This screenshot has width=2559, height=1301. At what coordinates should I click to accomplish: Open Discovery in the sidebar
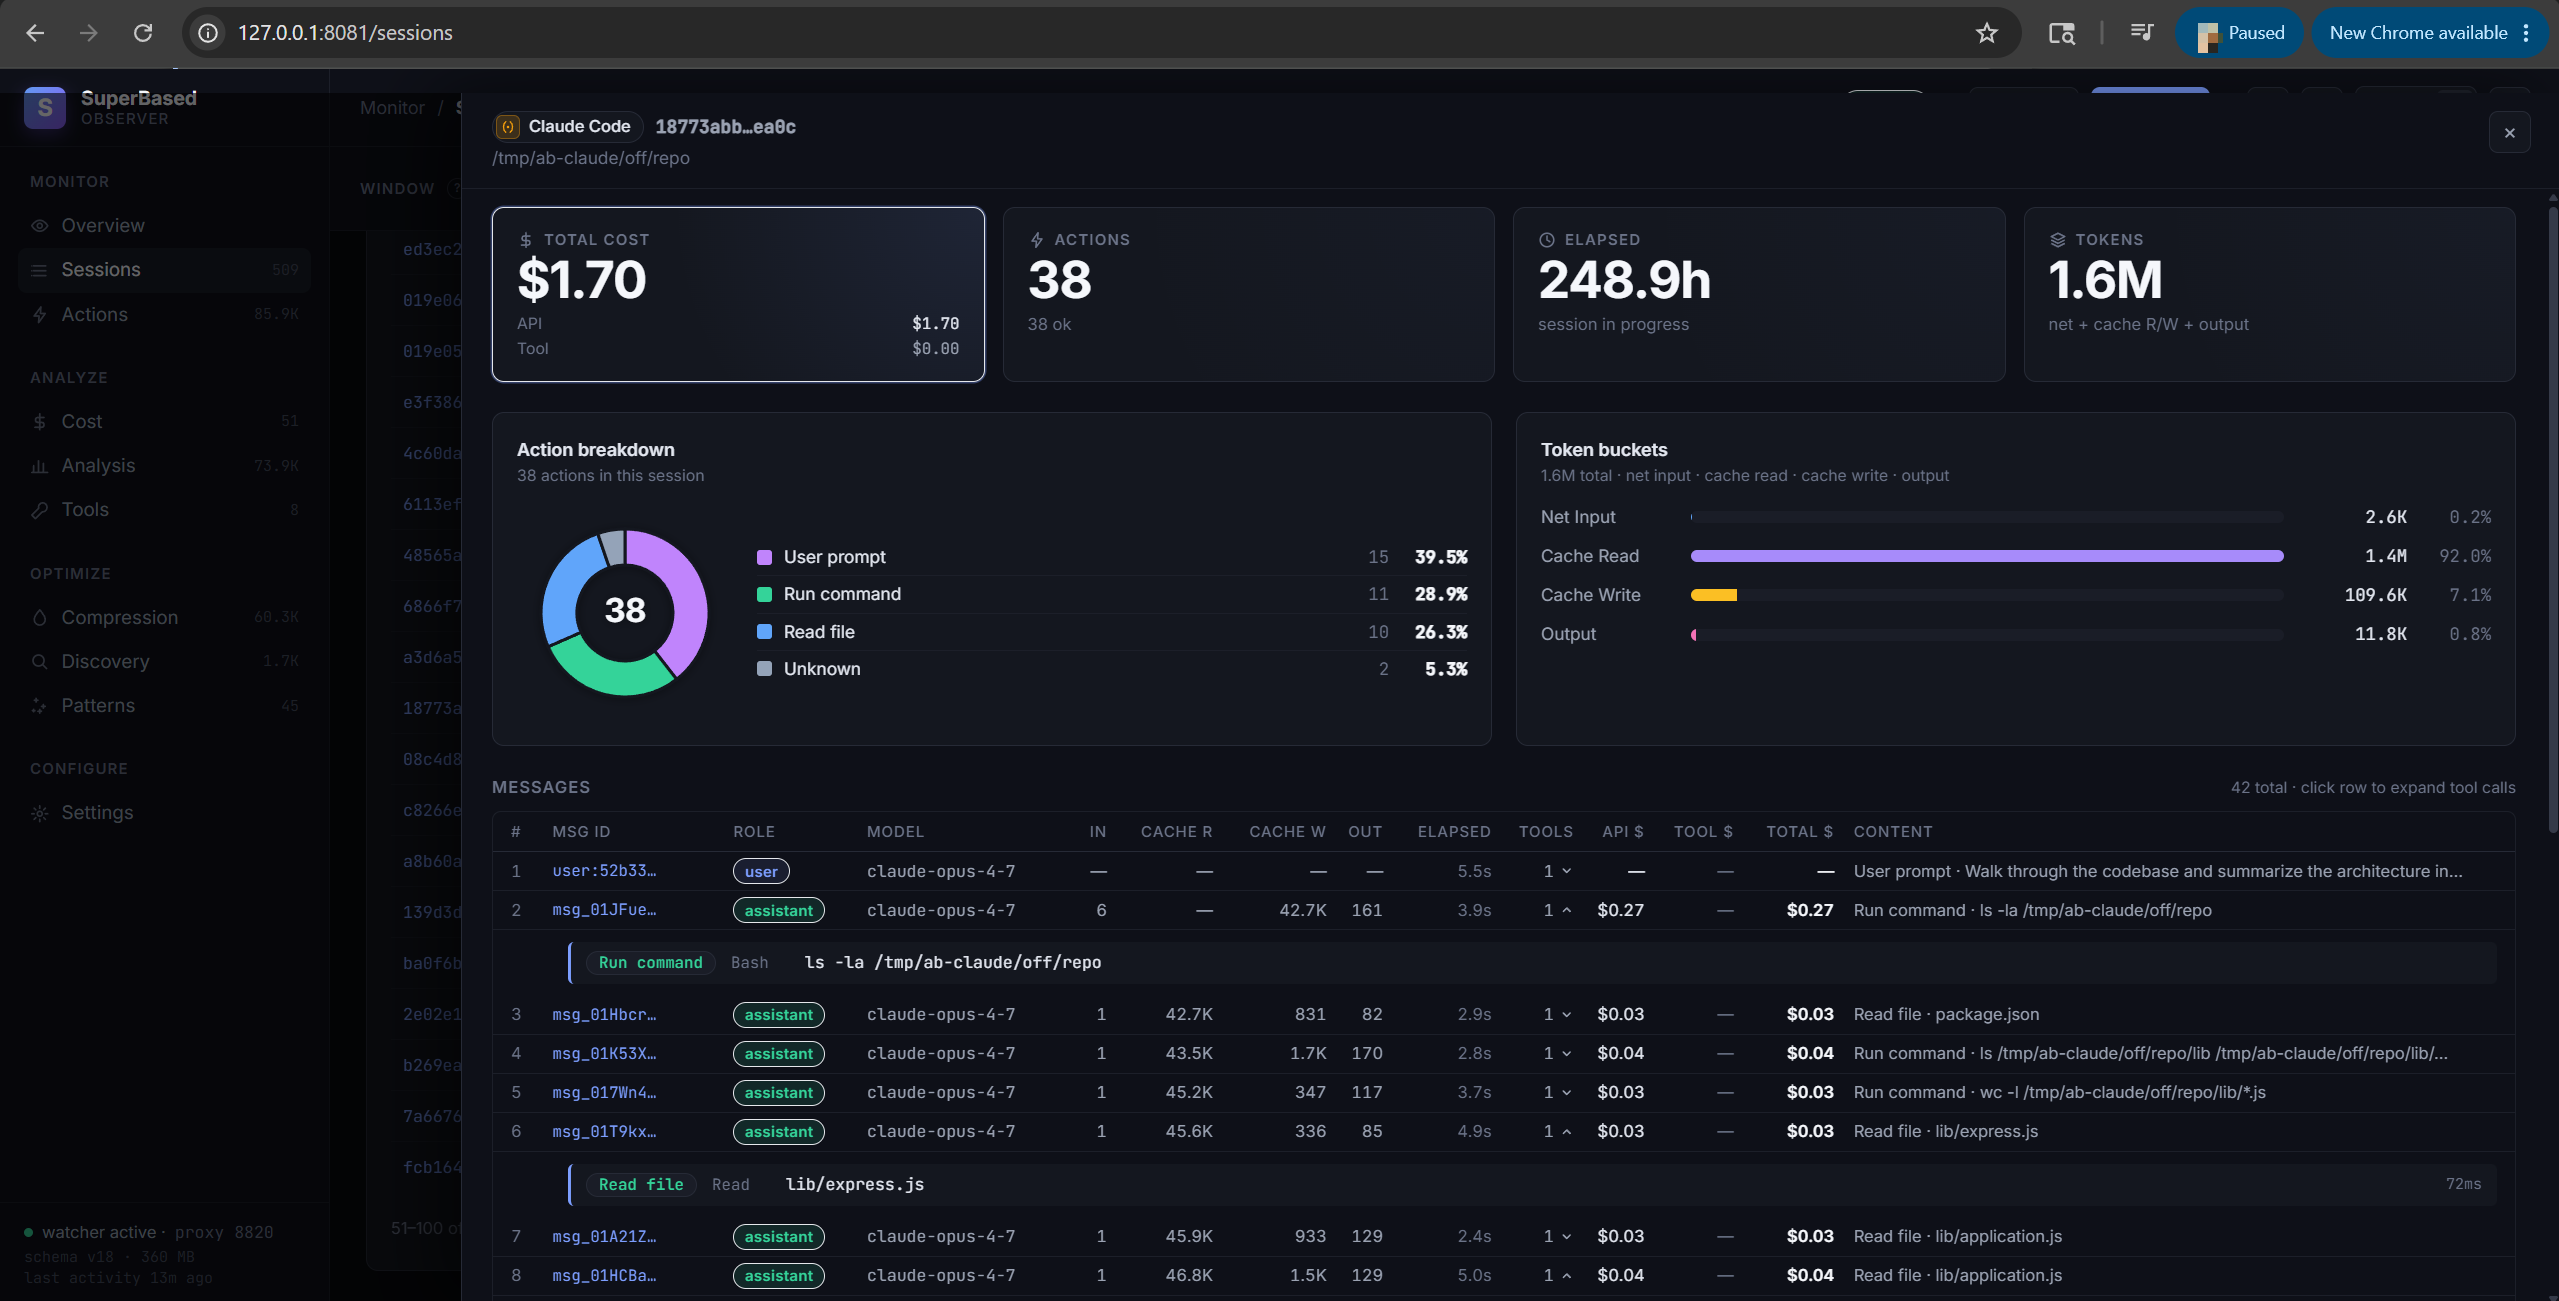164,662
